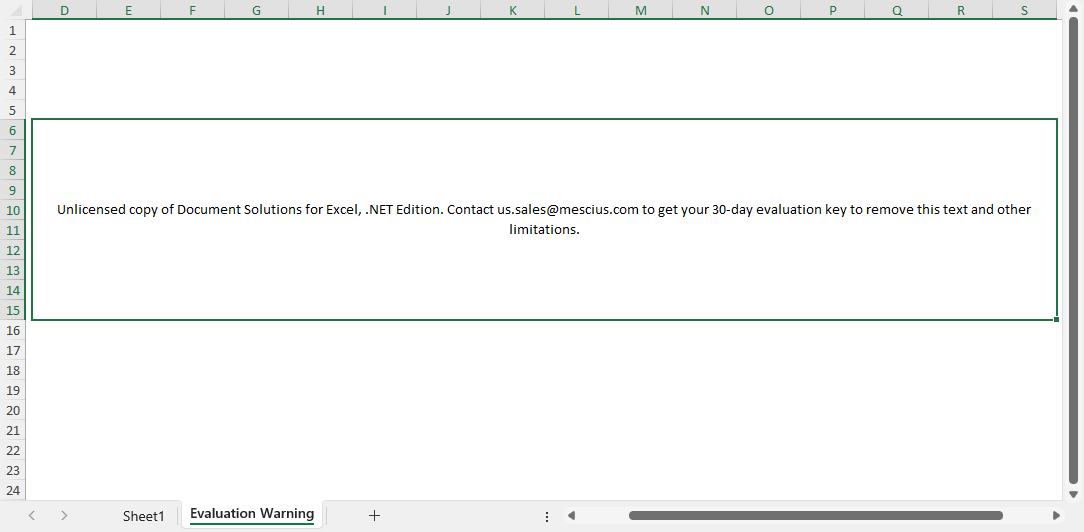This screenshot has width=1084, height=532.
Task: Select column R header
Action: (x=961, y=10)
